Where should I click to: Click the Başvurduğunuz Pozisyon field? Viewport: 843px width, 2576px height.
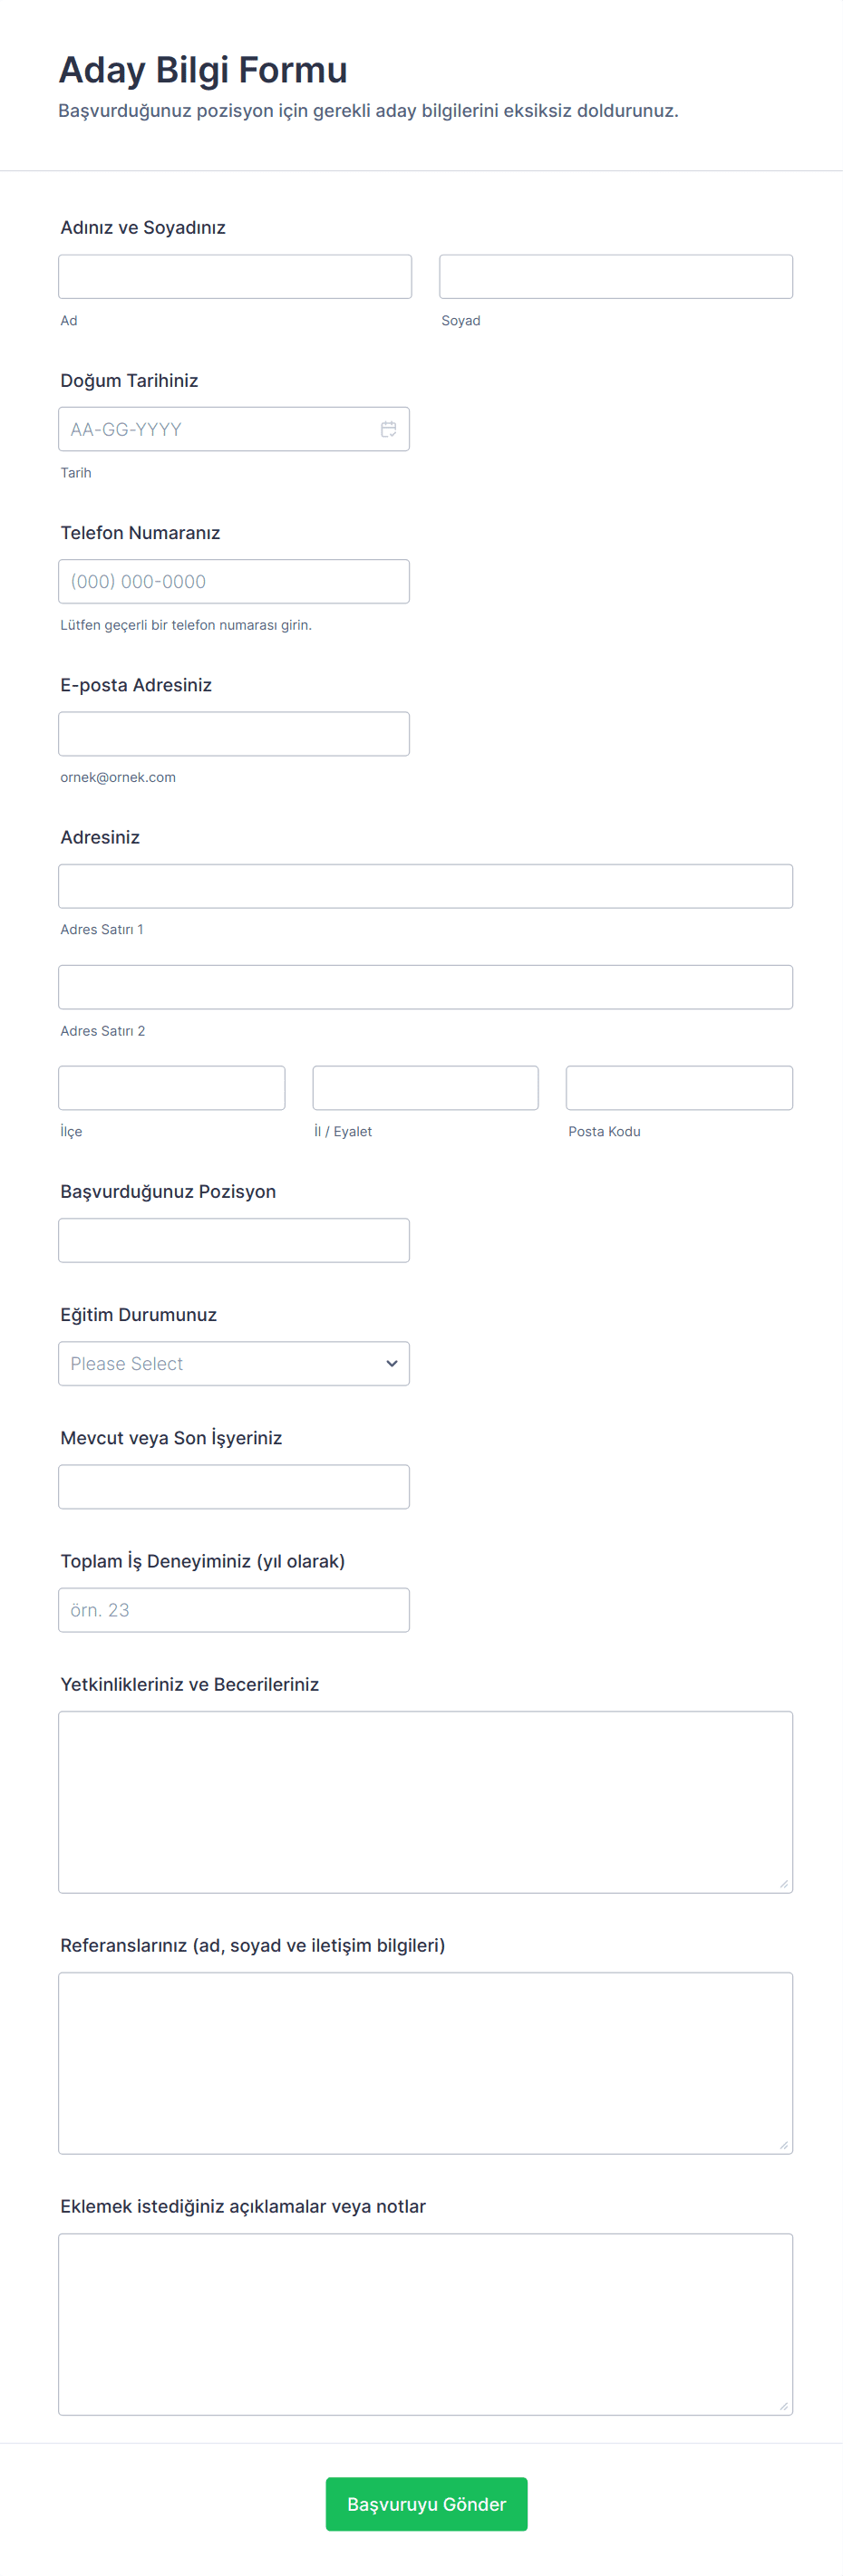coord(233,1240)
